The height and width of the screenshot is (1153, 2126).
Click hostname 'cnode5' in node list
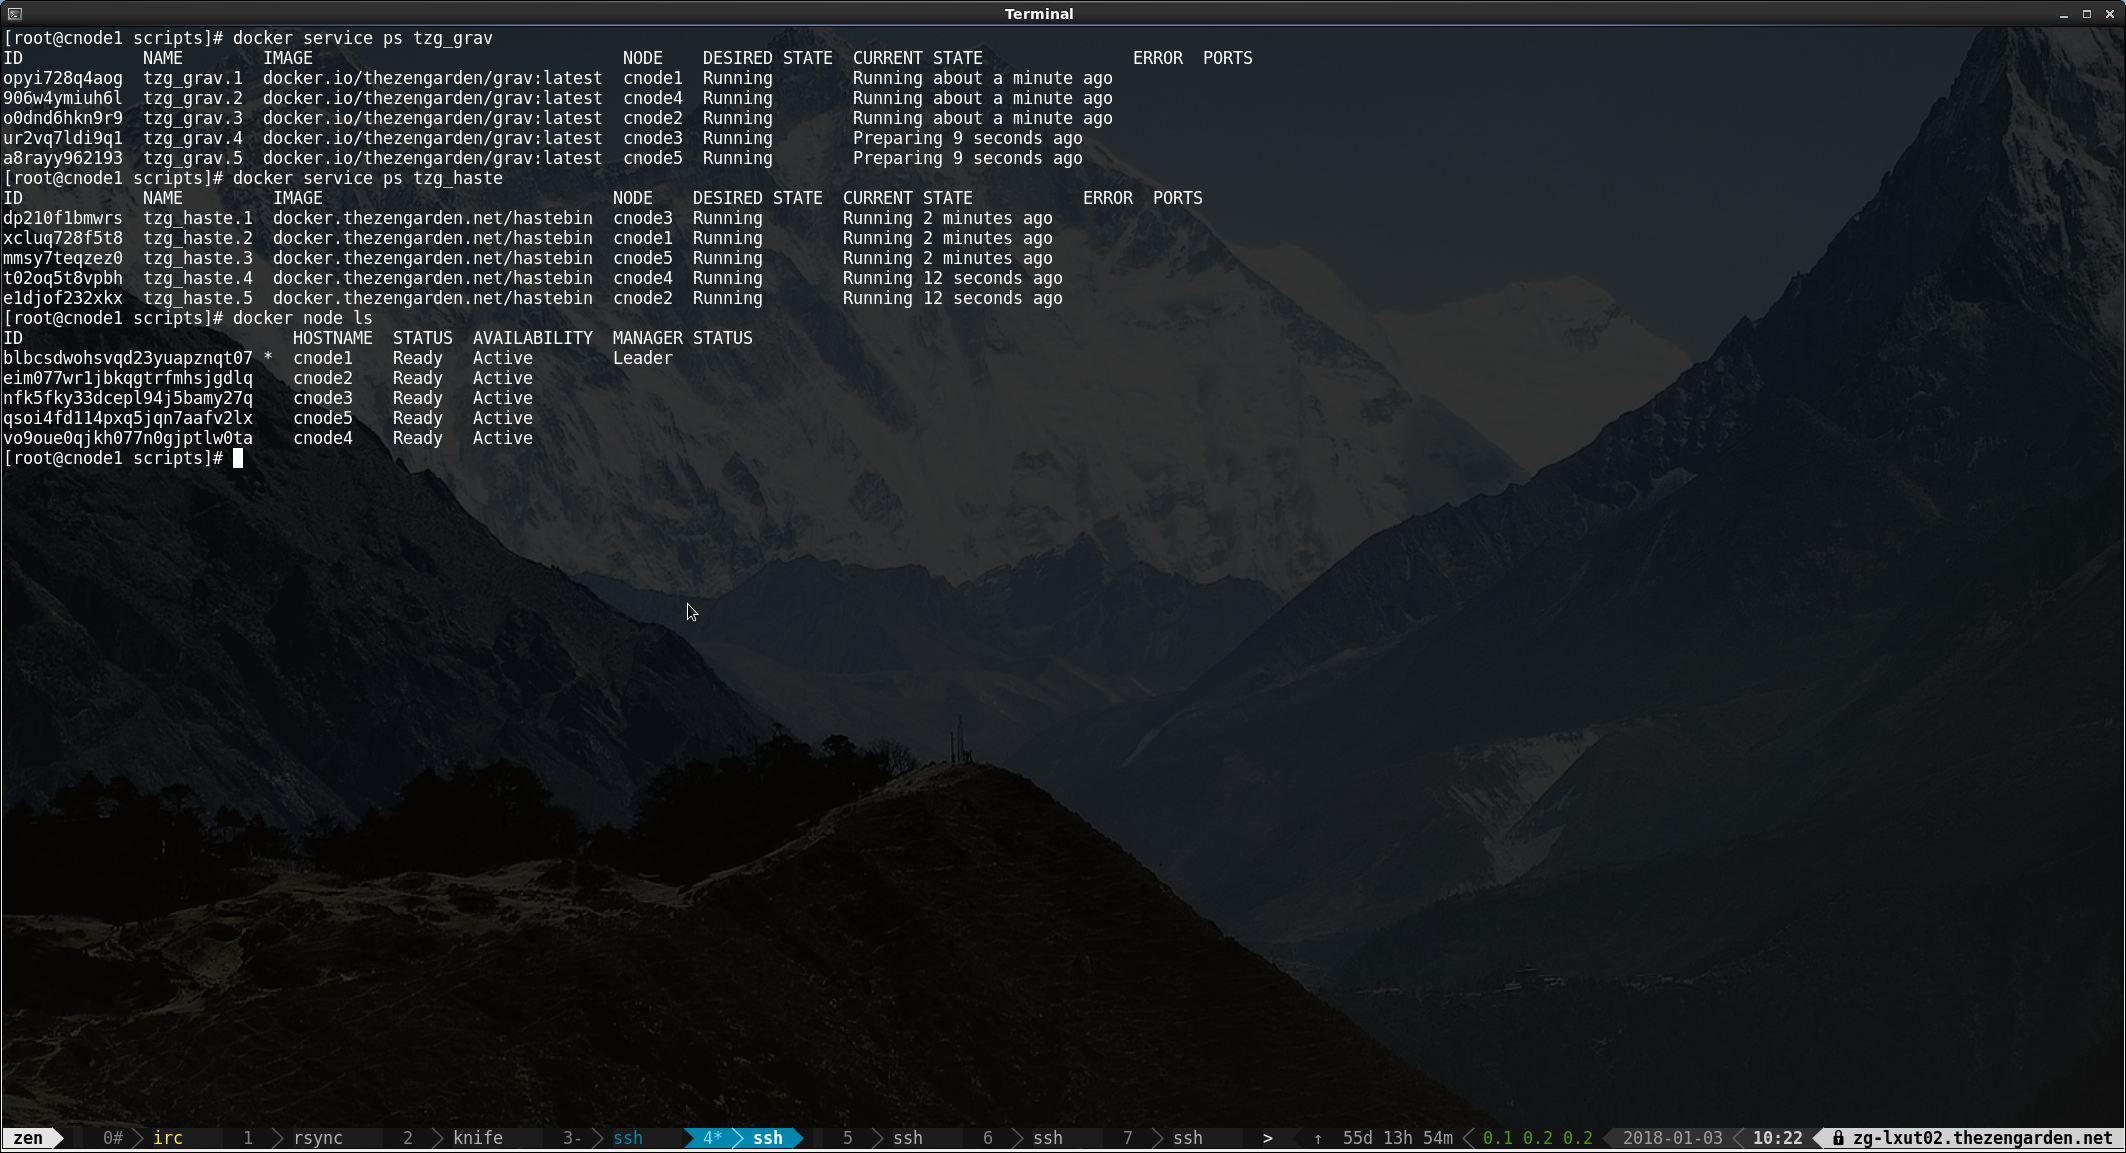[323, 418]
